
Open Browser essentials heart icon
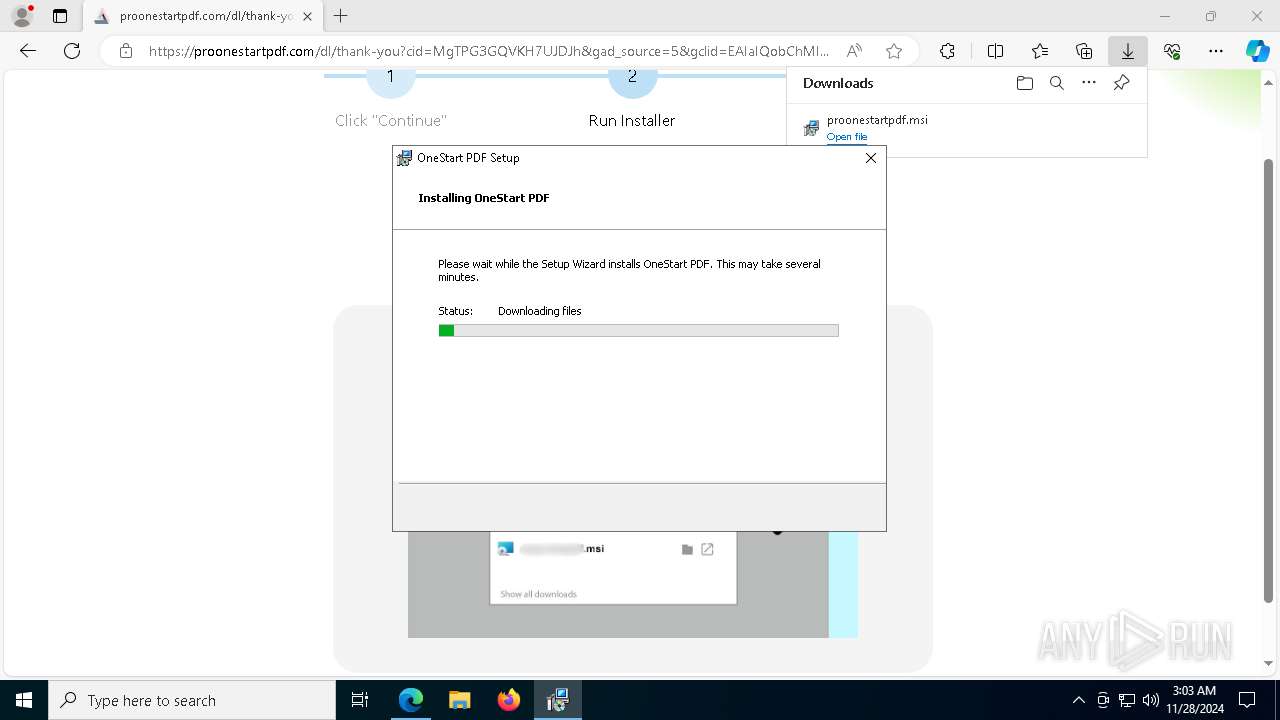pos(1172,51)
